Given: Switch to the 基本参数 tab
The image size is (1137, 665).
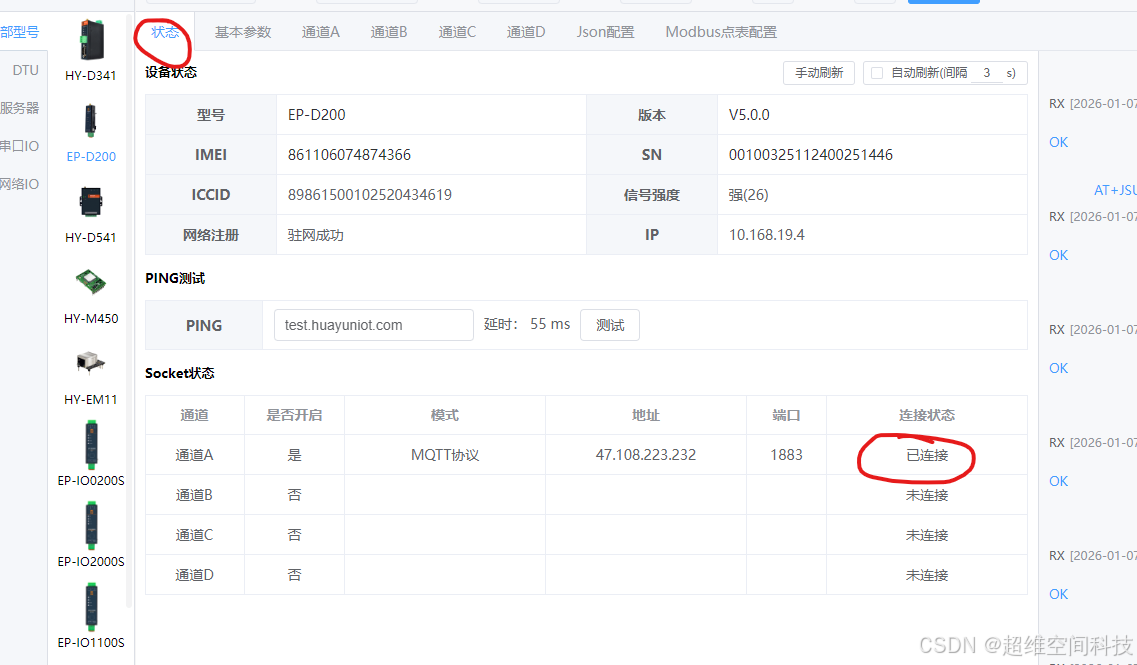Looking at the screenshot, I should pyautogui.click(x=243, y=32).
